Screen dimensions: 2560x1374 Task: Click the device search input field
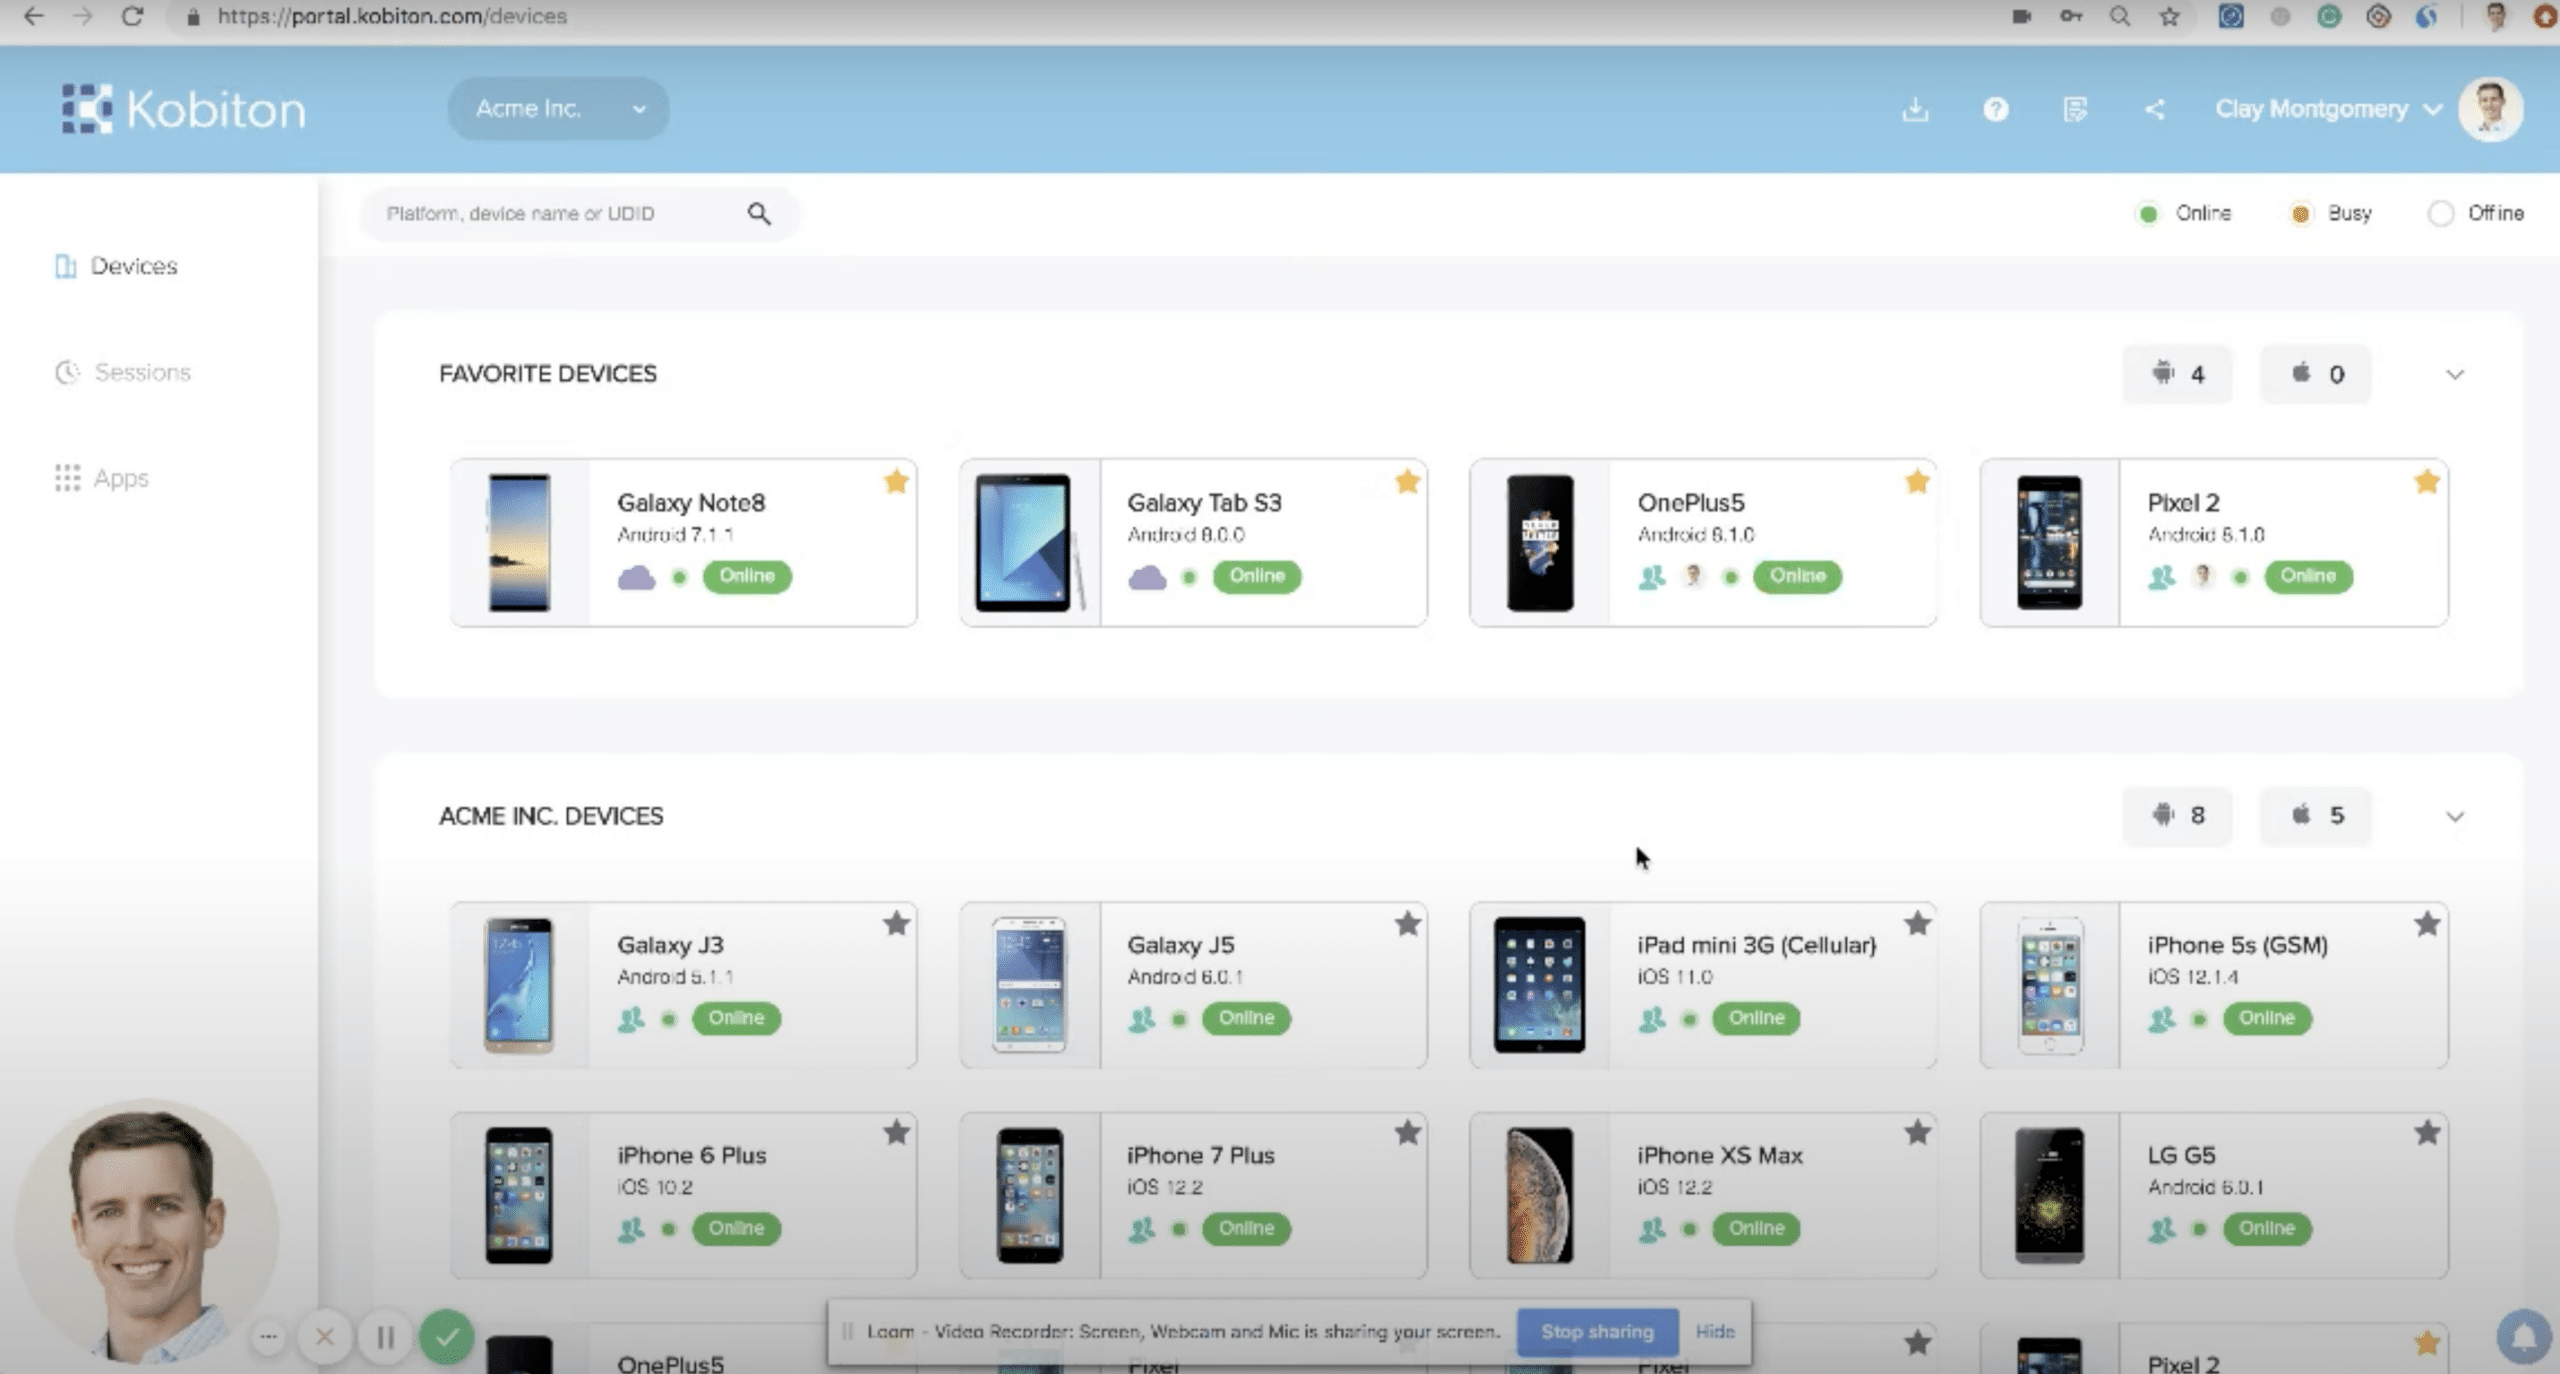pyautogui.click(x=560, y=213)
